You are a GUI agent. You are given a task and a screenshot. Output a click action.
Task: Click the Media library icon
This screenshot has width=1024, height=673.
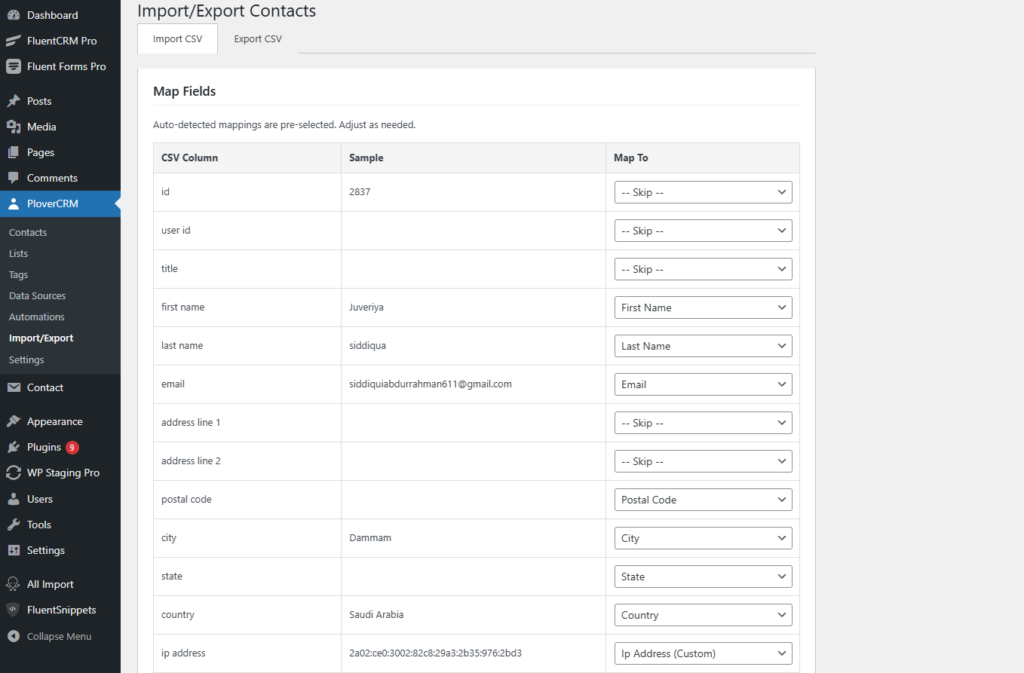point(13,127)
